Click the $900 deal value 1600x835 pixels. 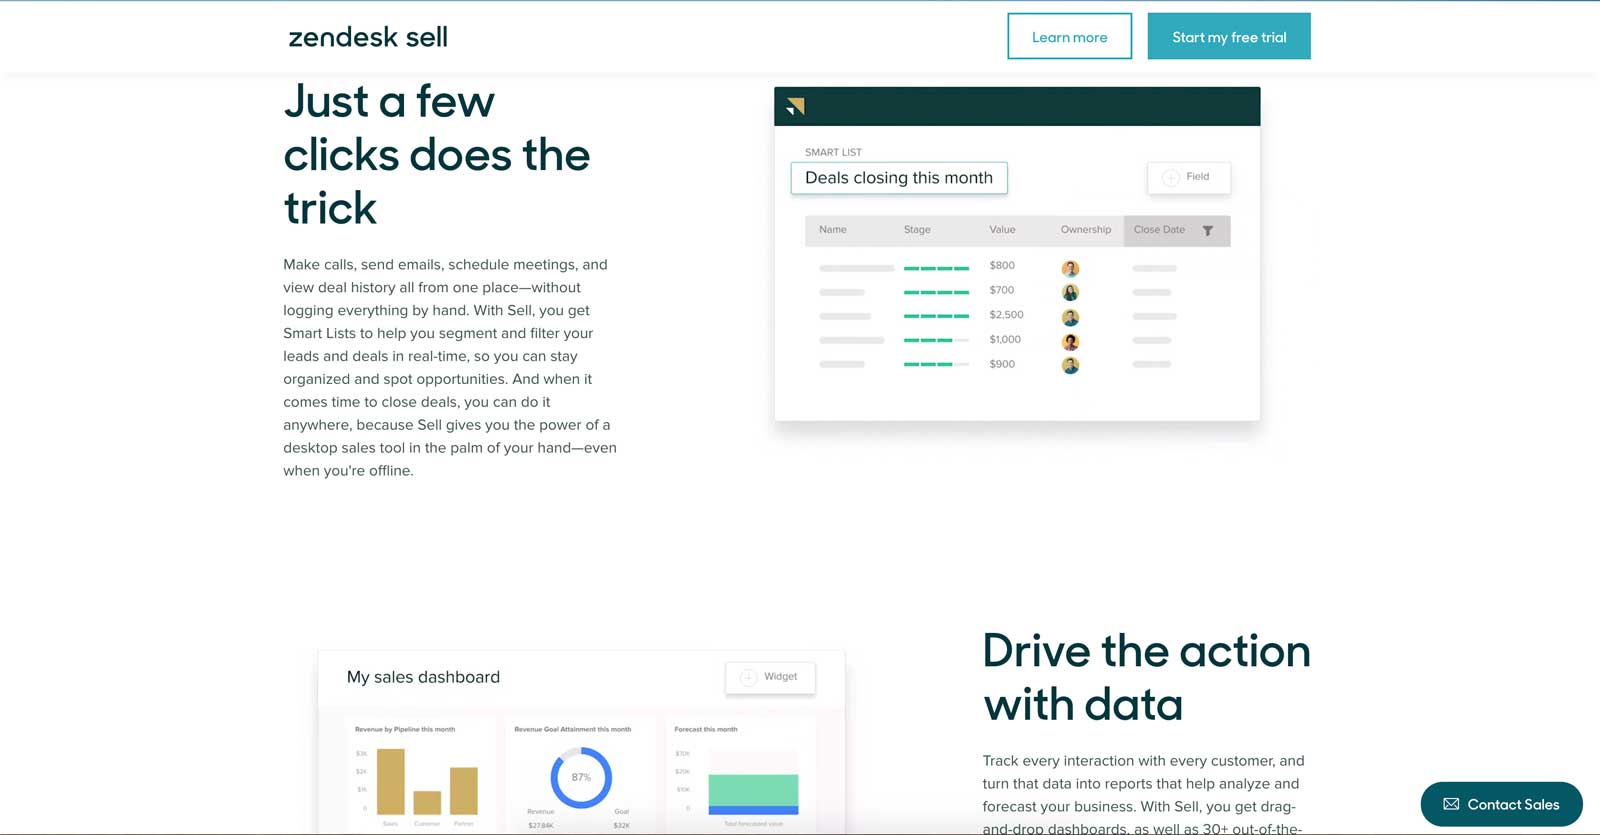[1002, 364]
